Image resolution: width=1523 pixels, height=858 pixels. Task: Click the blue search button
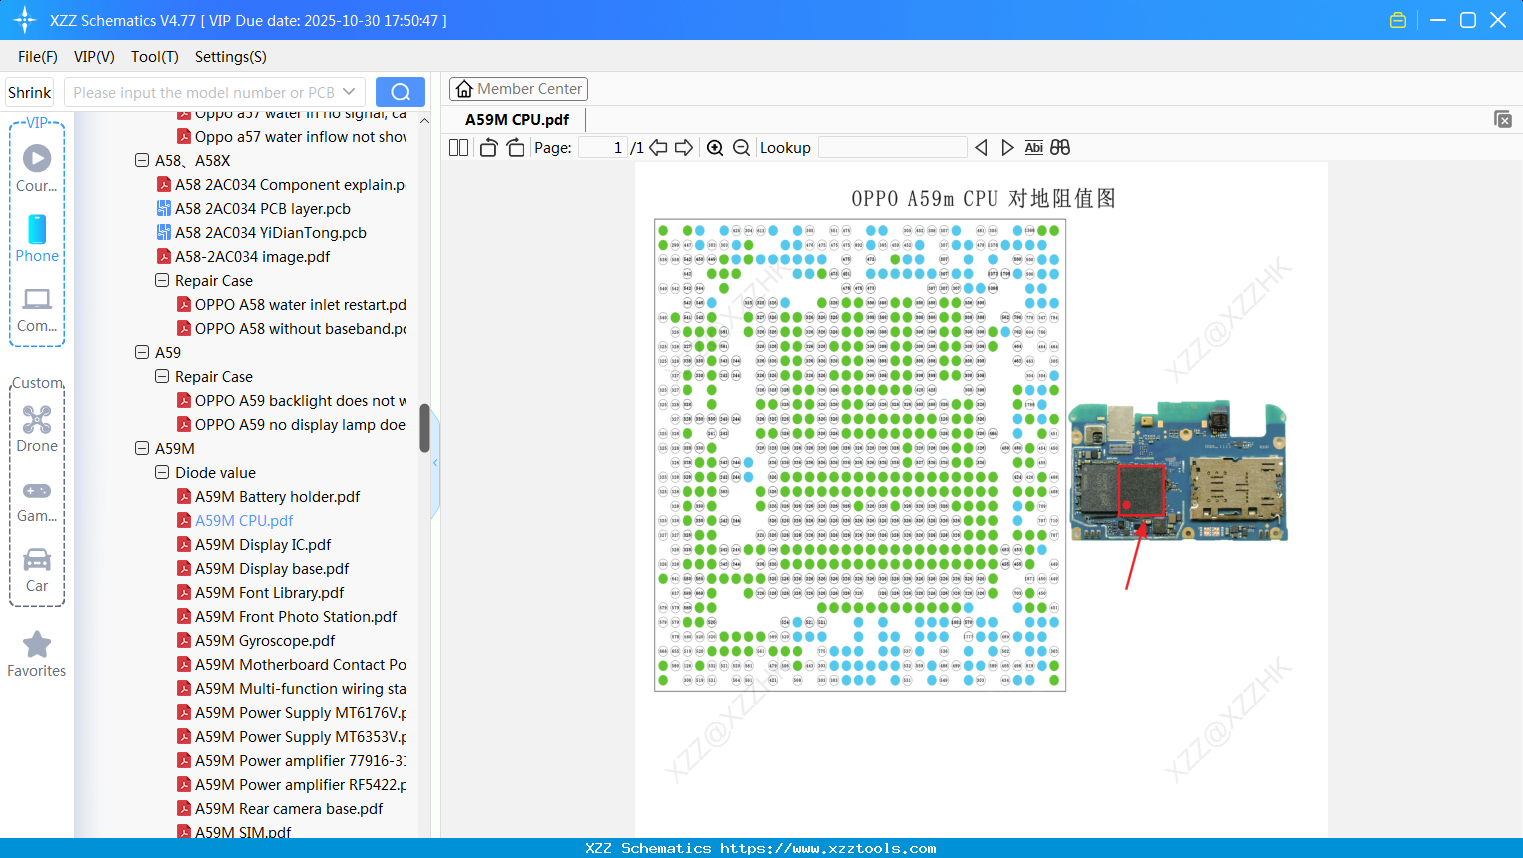pos(400,92)
